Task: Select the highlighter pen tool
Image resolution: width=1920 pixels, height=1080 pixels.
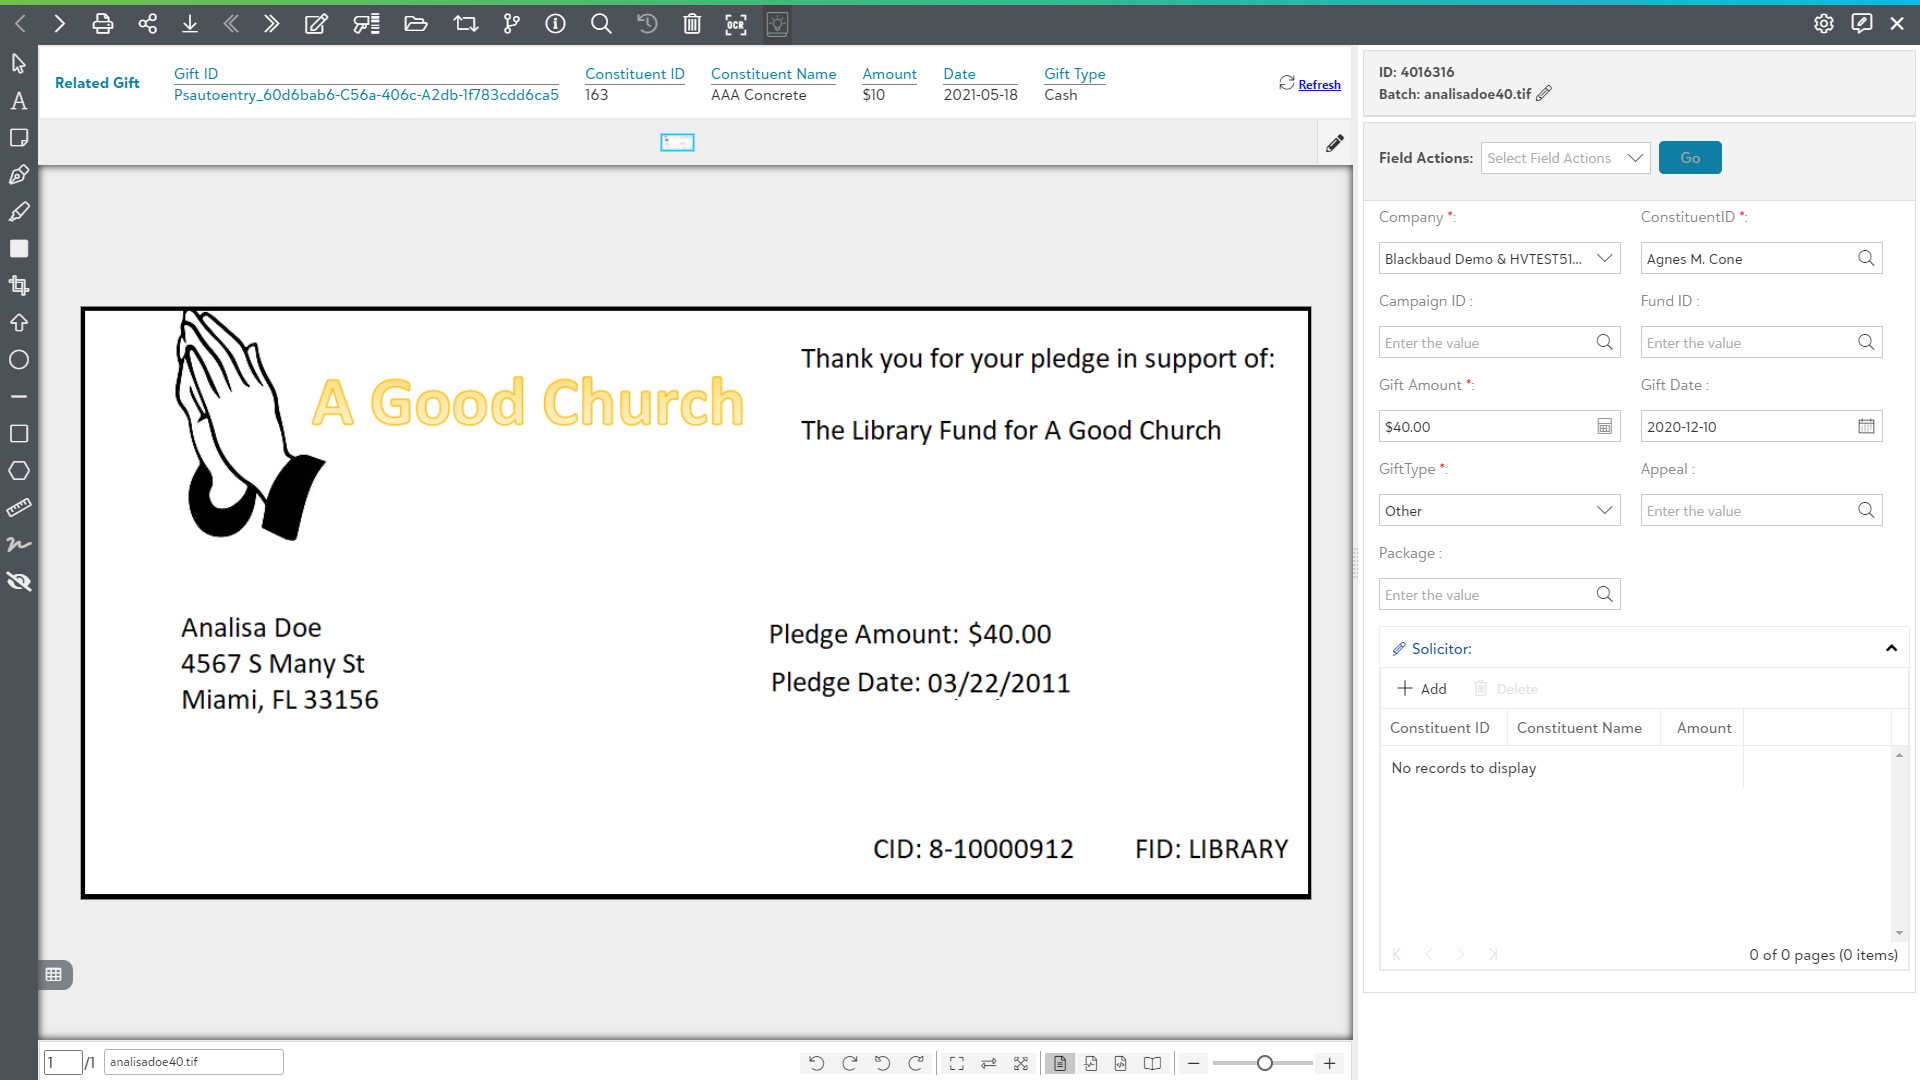Action: click(19, 212)
